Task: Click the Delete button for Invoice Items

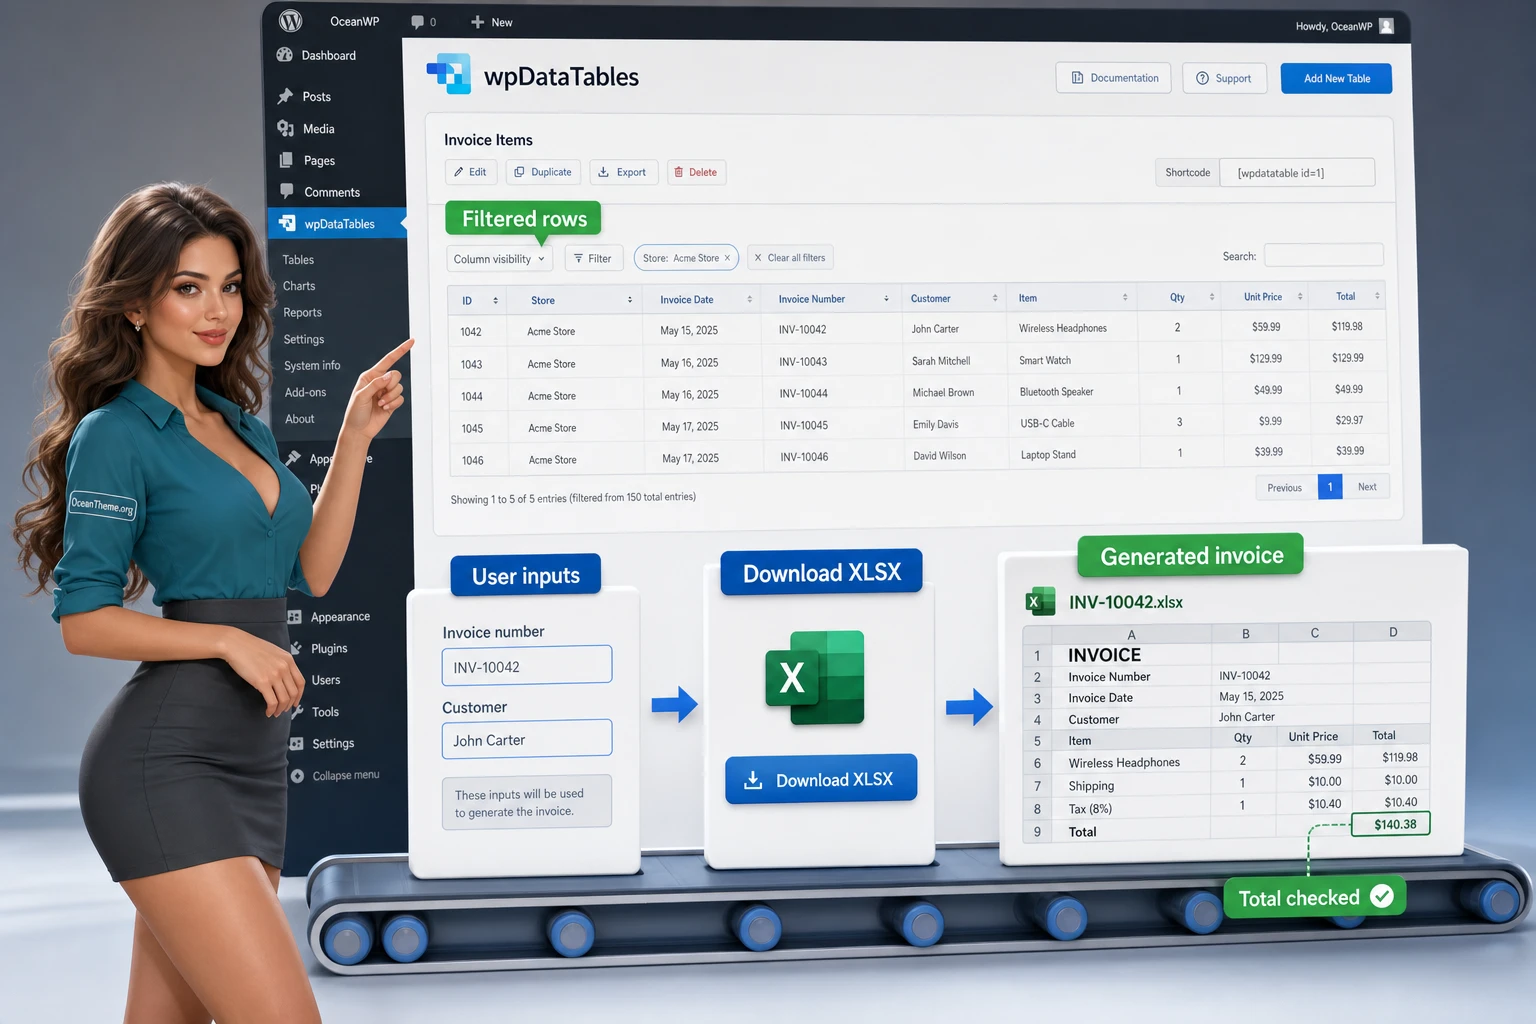Action: (696, 172)
